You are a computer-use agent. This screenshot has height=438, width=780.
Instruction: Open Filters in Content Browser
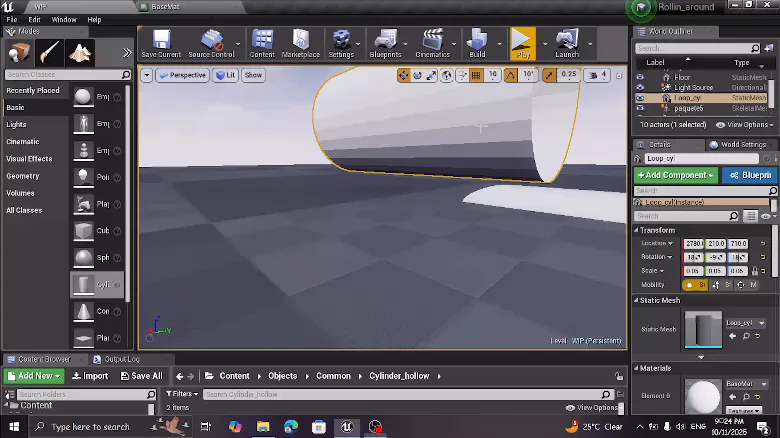182,394
